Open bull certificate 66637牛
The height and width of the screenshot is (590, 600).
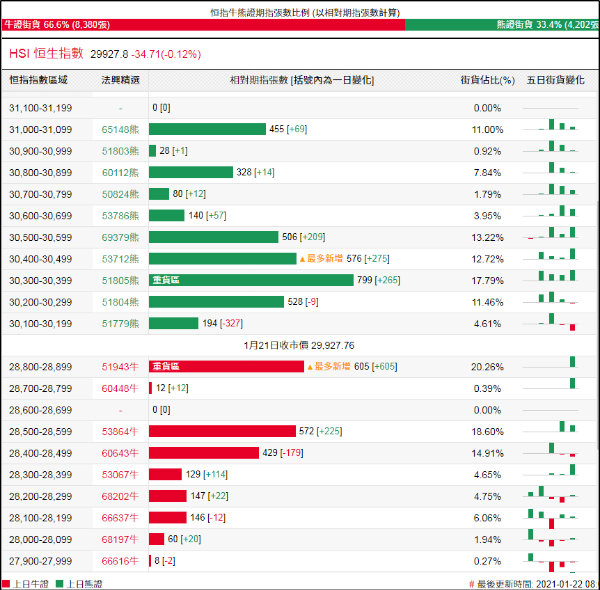point(120,518)
